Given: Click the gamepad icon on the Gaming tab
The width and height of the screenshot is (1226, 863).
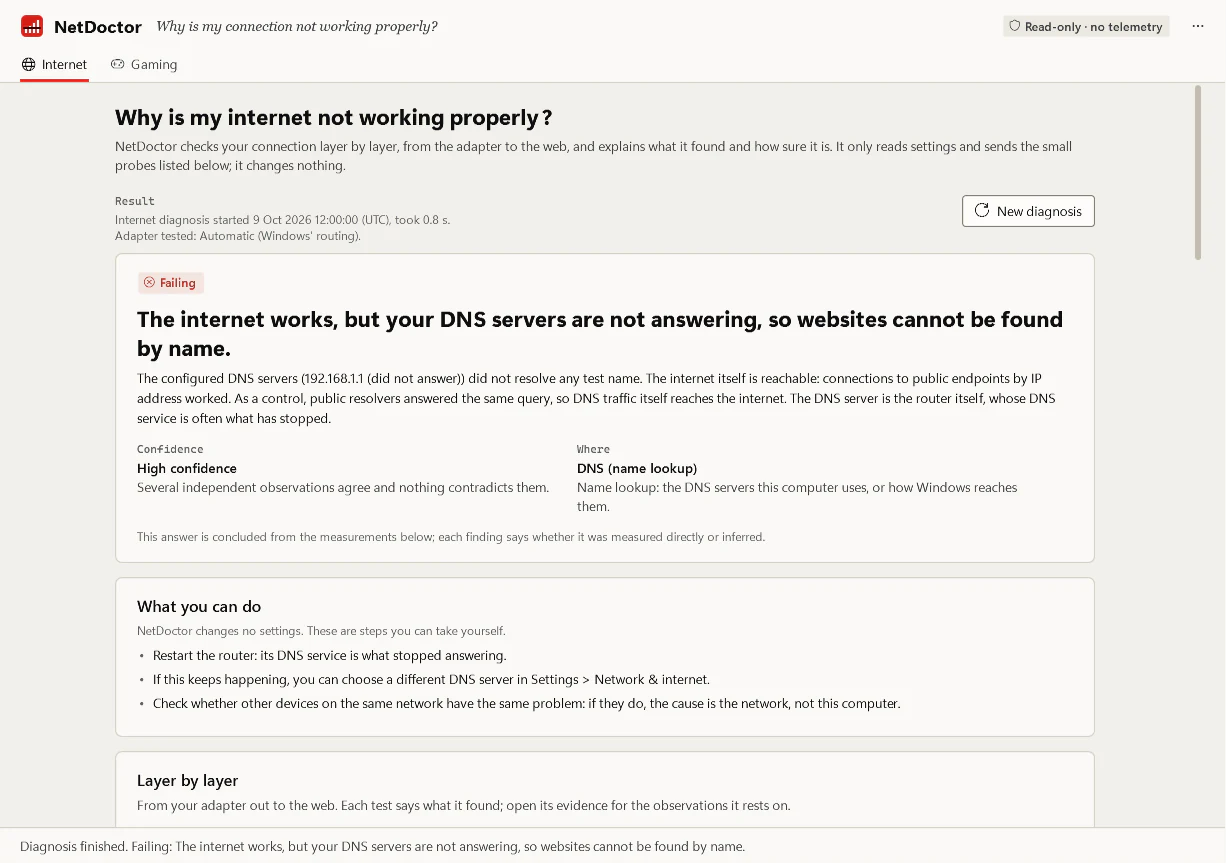Looking at the screenshot, I should coord(118,64).
